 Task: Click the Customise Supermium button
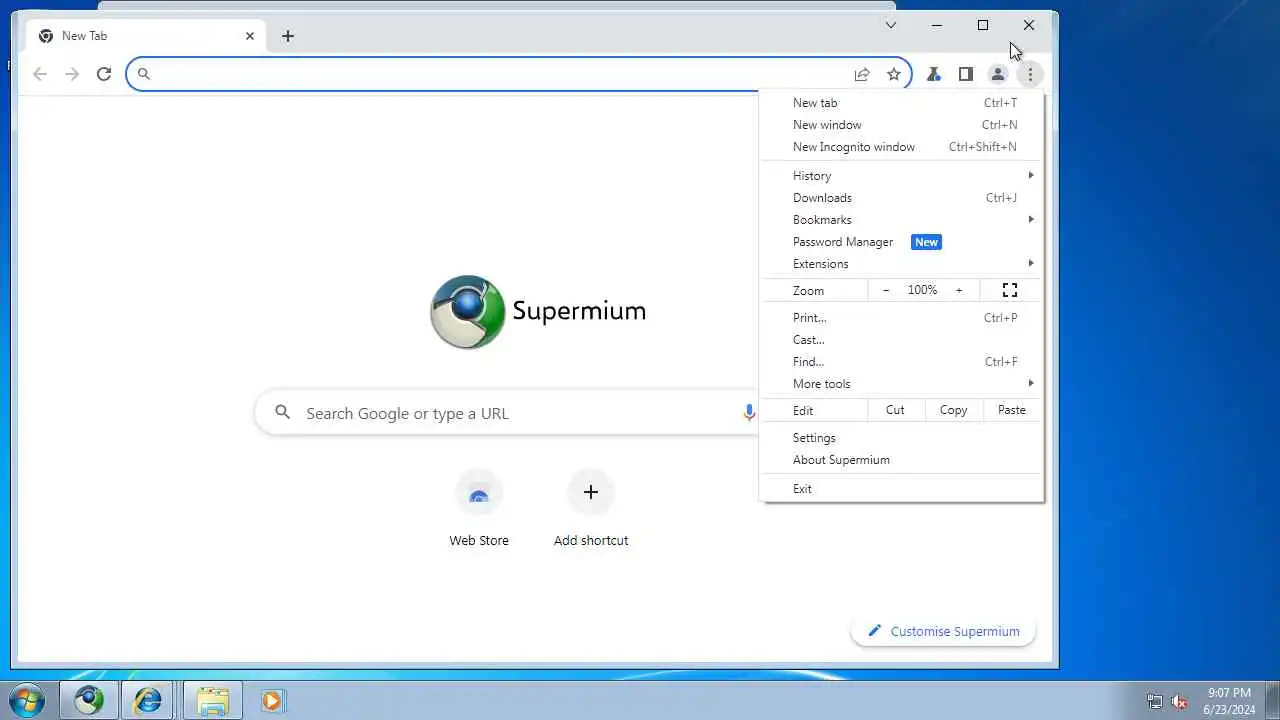943,631
